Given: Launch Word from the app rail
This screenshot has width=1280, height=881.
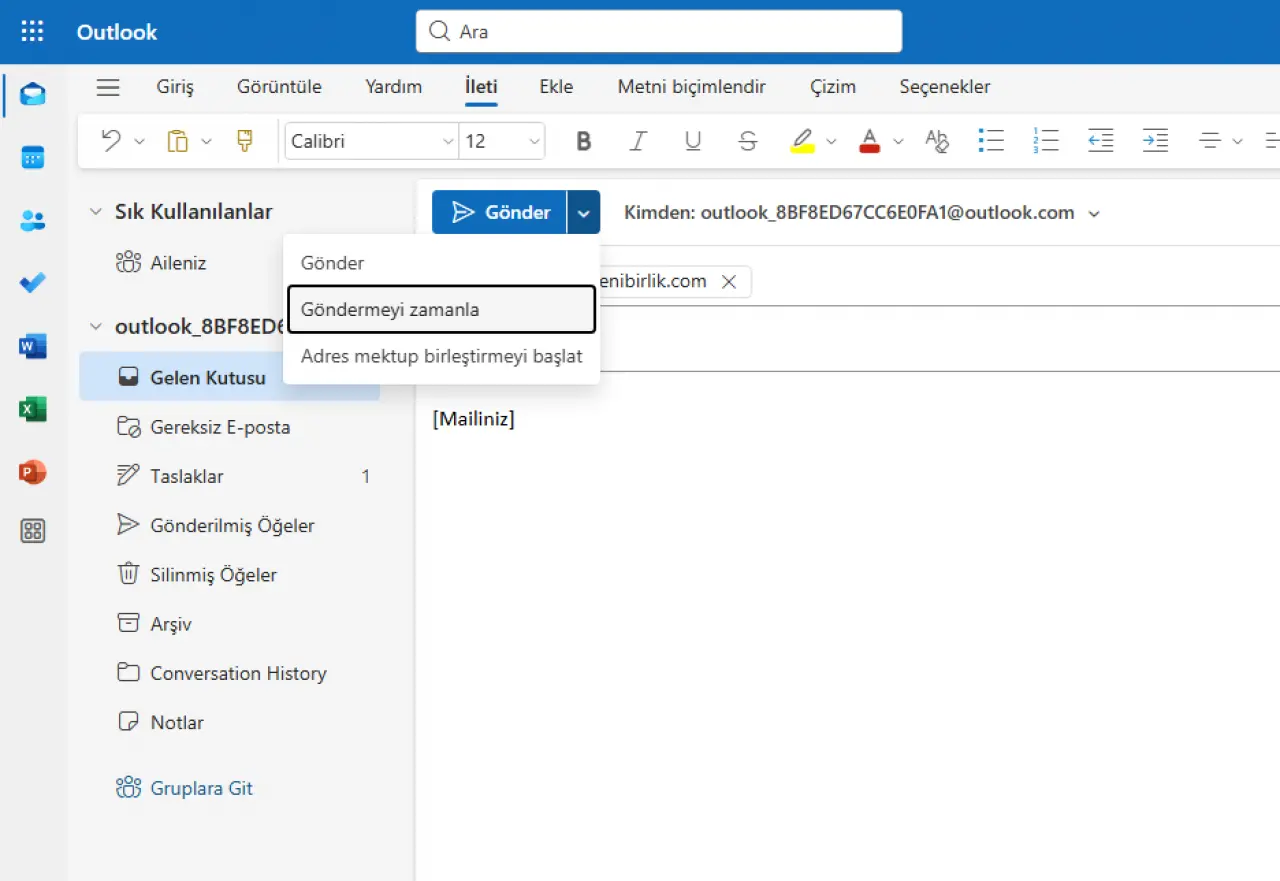Looking at the screenshot, I should tap(33, 347).
